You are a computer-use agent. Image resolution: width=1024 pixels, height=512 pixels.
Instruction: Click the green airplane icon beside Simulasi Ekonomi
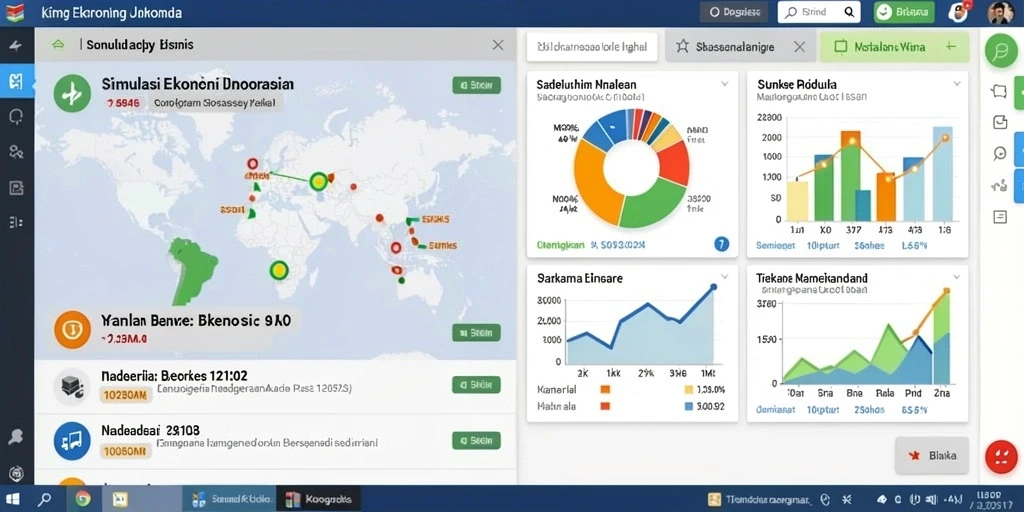pos(71,93)
